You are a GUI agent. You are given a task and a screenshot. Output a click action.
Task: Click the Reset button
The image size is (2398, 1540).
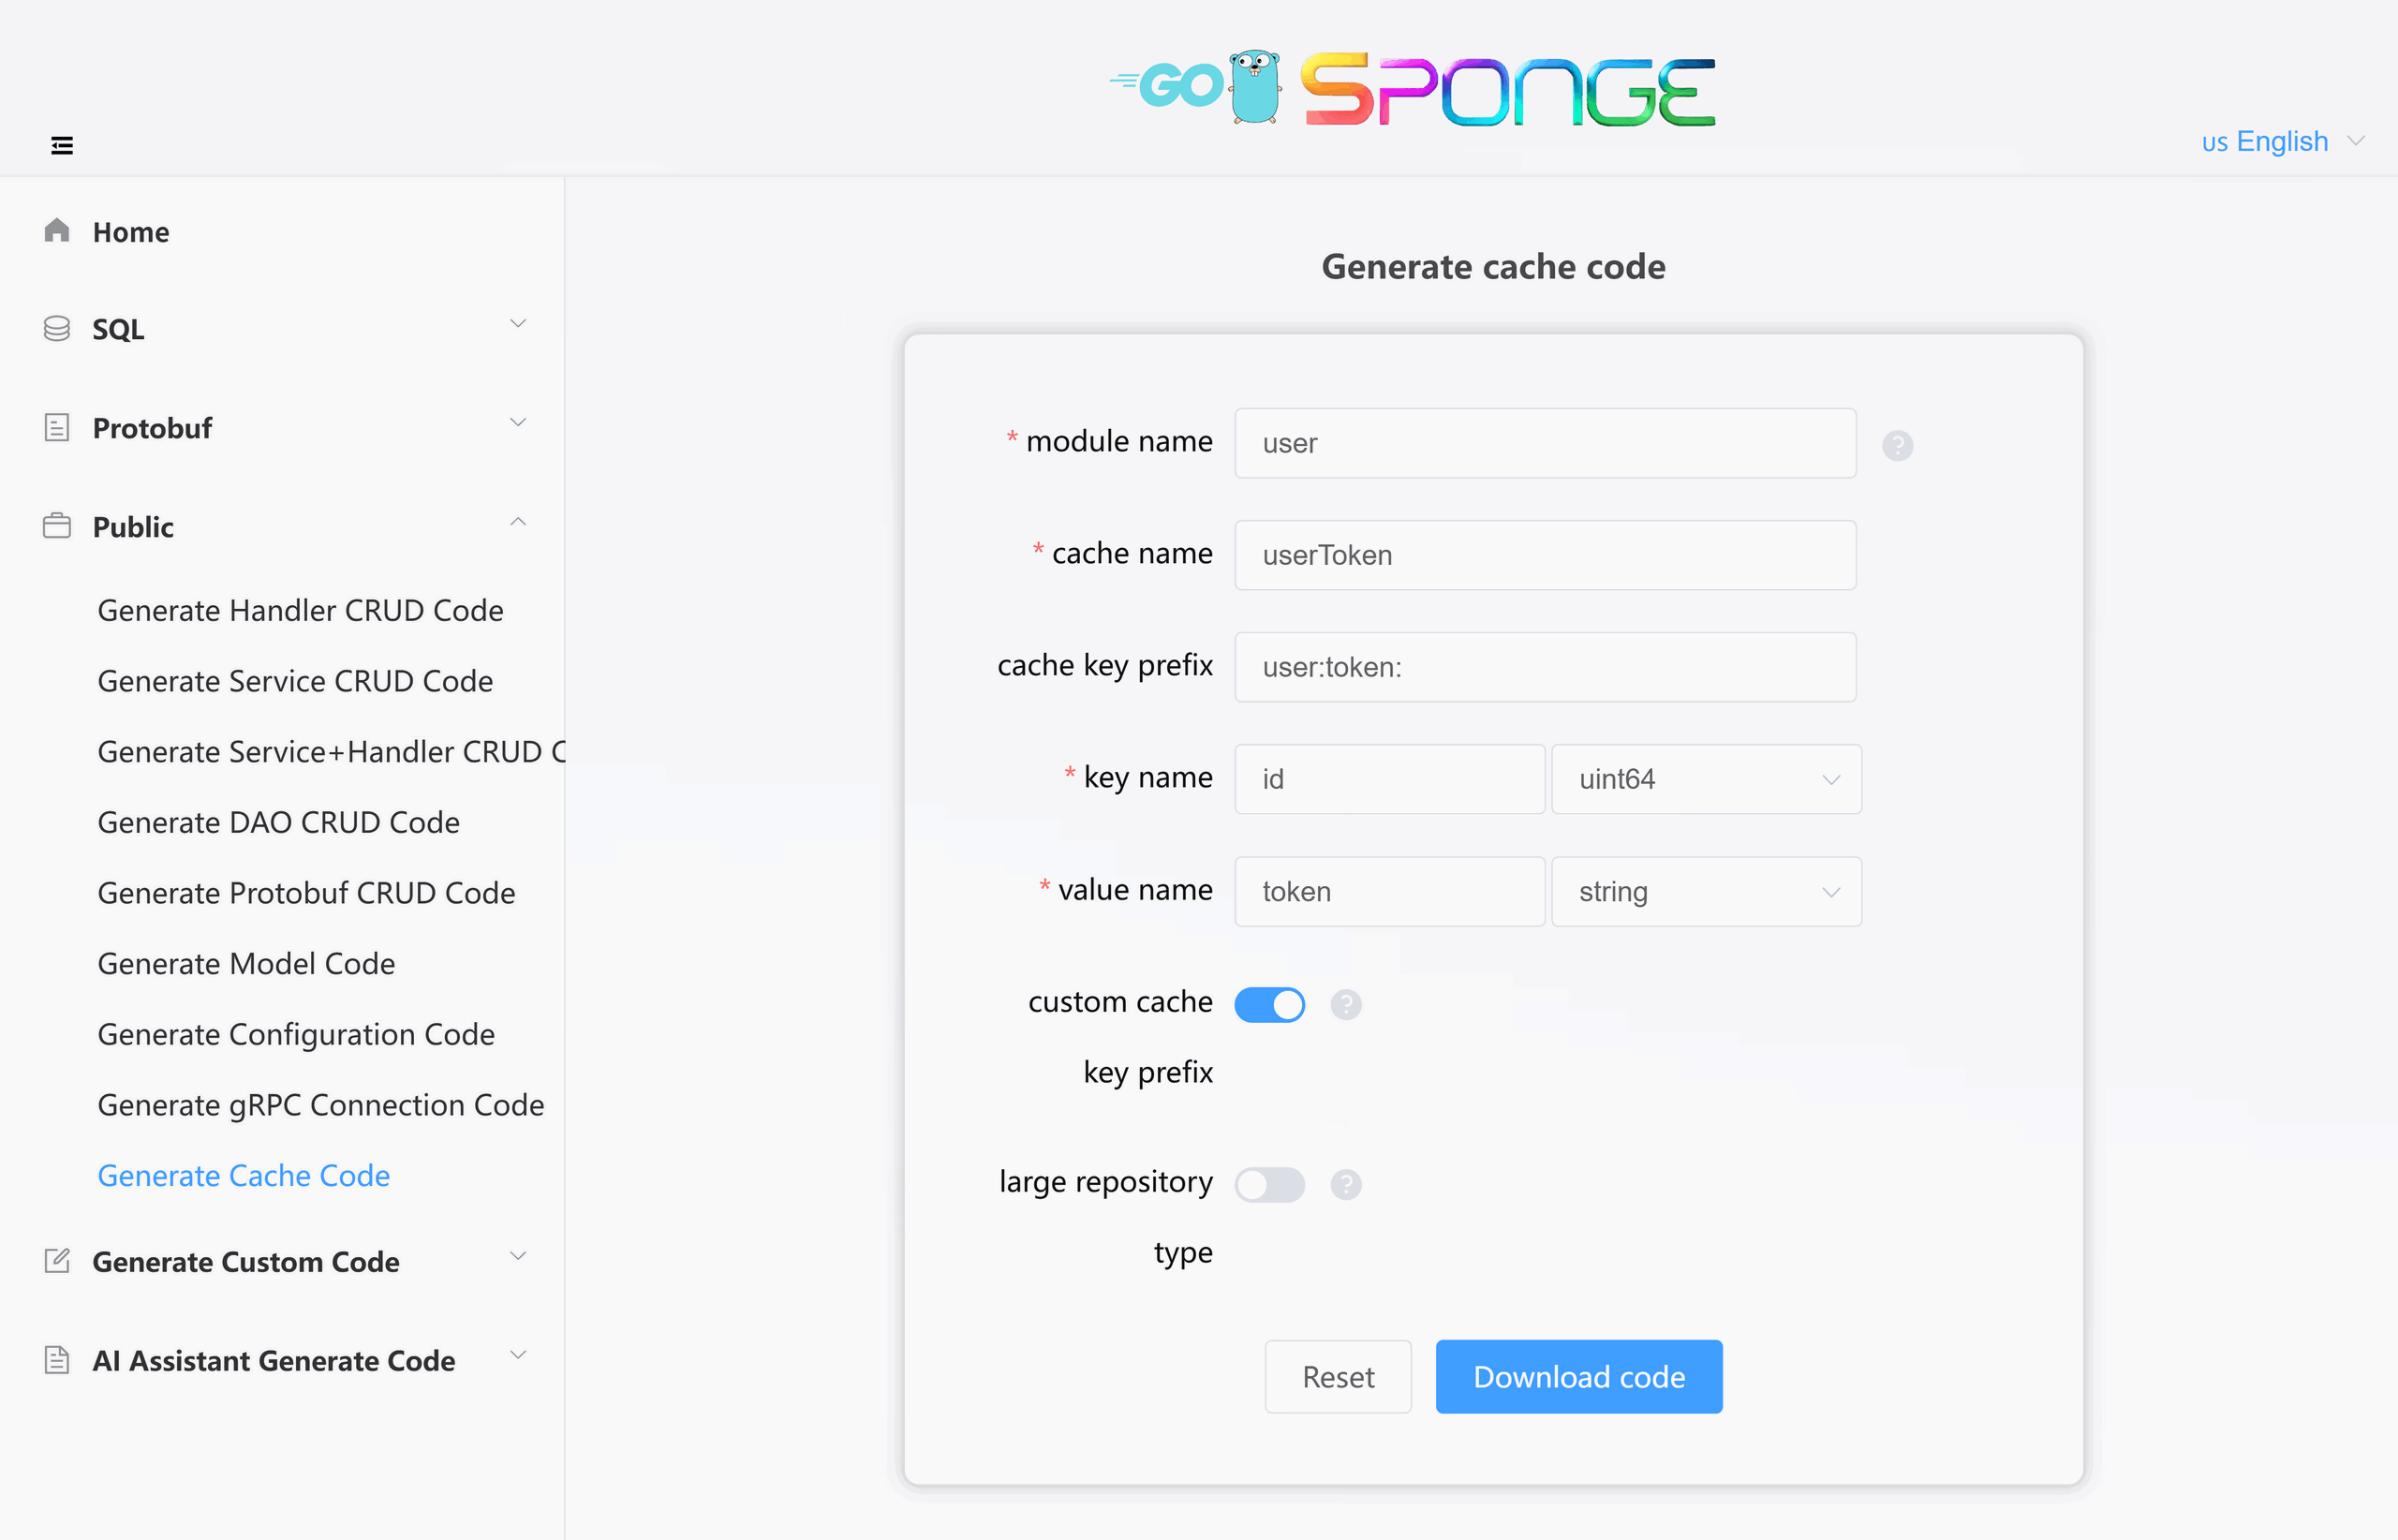pyautogui.click(x=1337, y=1376)
